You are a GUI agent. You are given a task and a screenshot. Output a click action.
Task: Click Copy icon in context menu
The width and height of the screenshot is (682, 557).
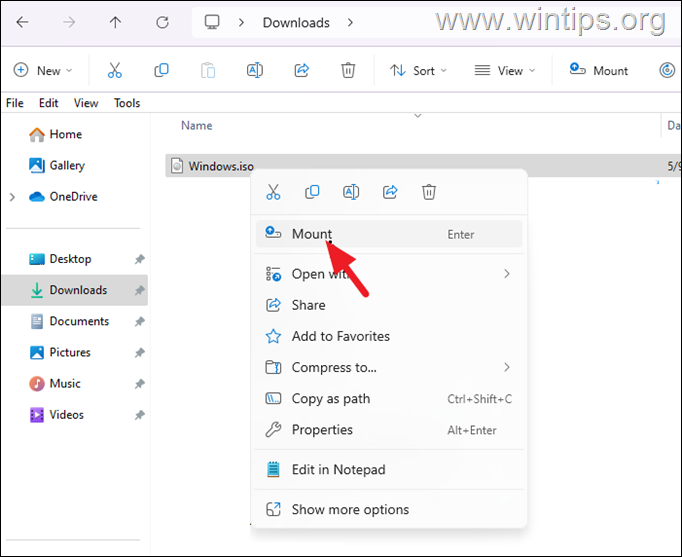click(x=312, y=192)
